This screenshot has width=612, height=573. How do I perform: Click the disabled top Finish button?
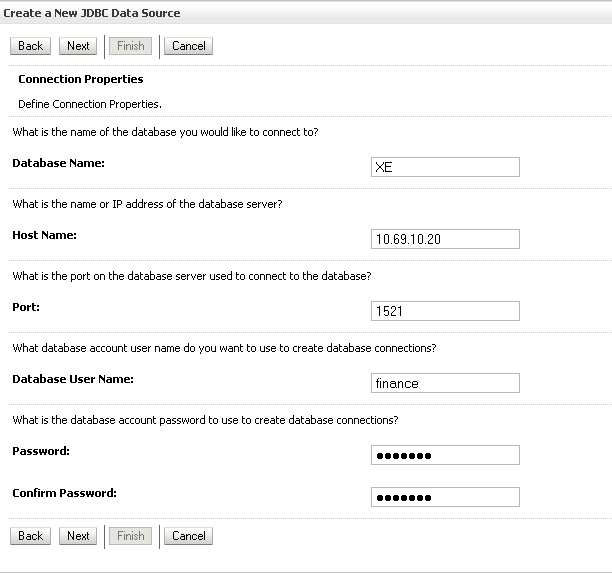(130, 46)
